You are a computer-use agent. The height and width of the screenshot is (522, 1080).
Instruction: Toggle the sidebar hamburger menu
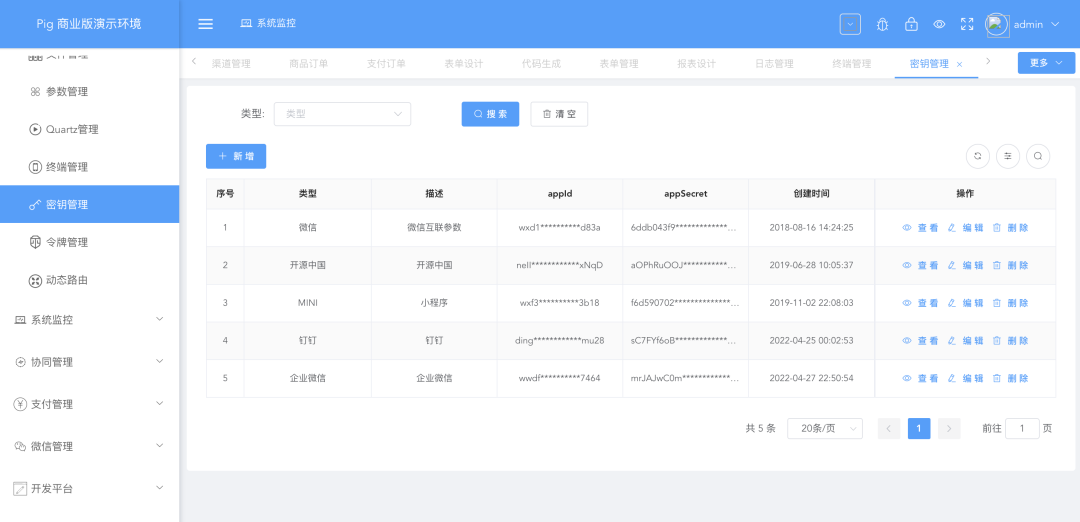[205, 24]
